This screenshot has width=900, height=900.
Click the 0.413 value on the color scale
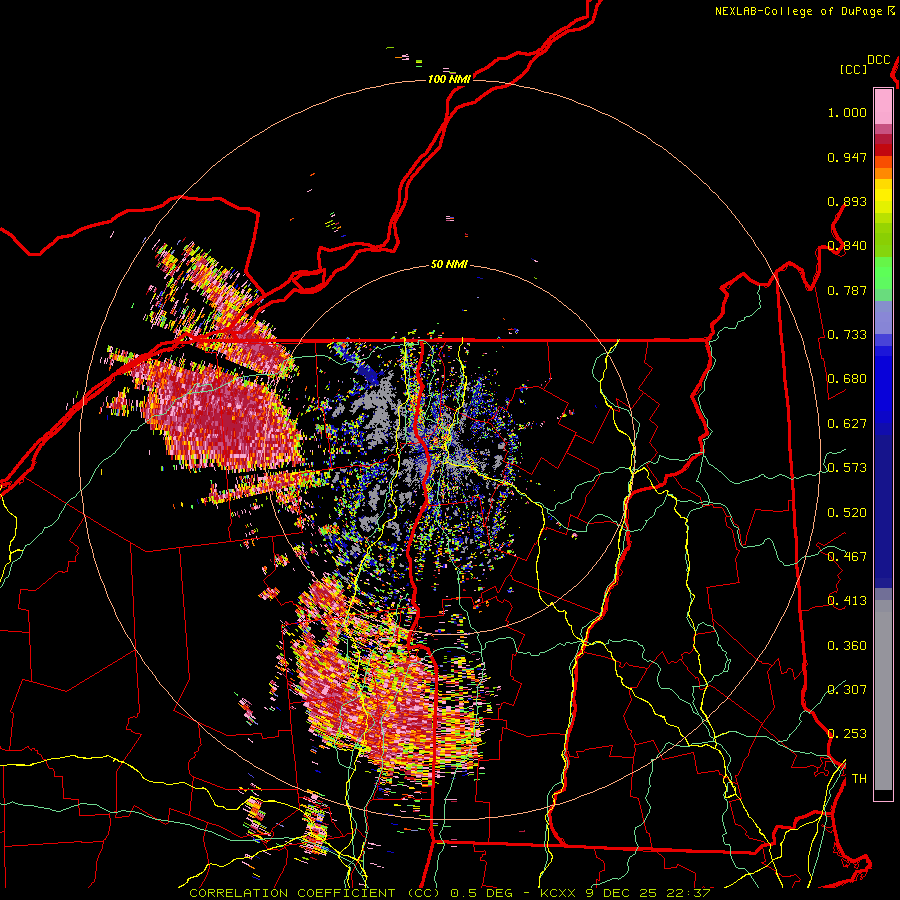click(847, 601)
